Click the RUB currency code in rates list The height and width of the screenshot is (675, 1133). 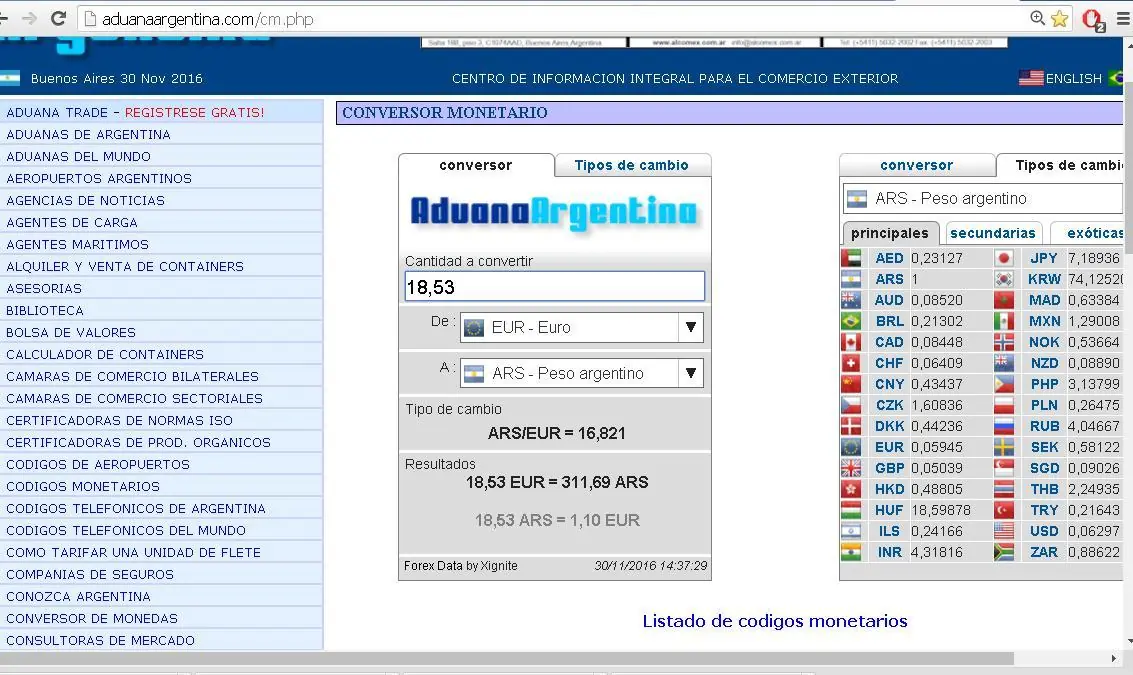point(1044,426)
